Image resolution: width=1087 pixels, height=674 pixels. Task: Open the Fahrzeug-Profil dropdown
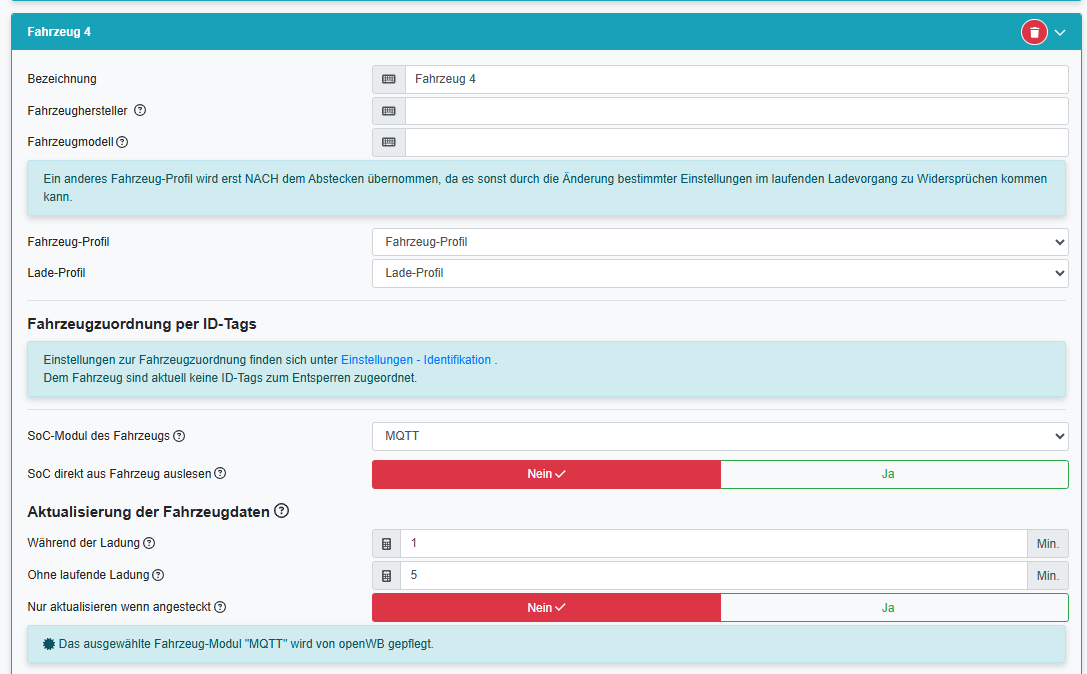click(x=720, y=242)
